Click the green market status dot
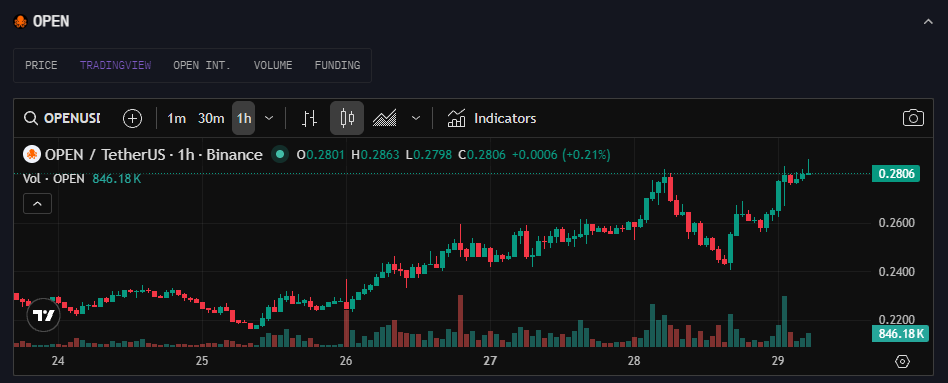This screenshot has height=383, width=948. (x=279, y=154)
